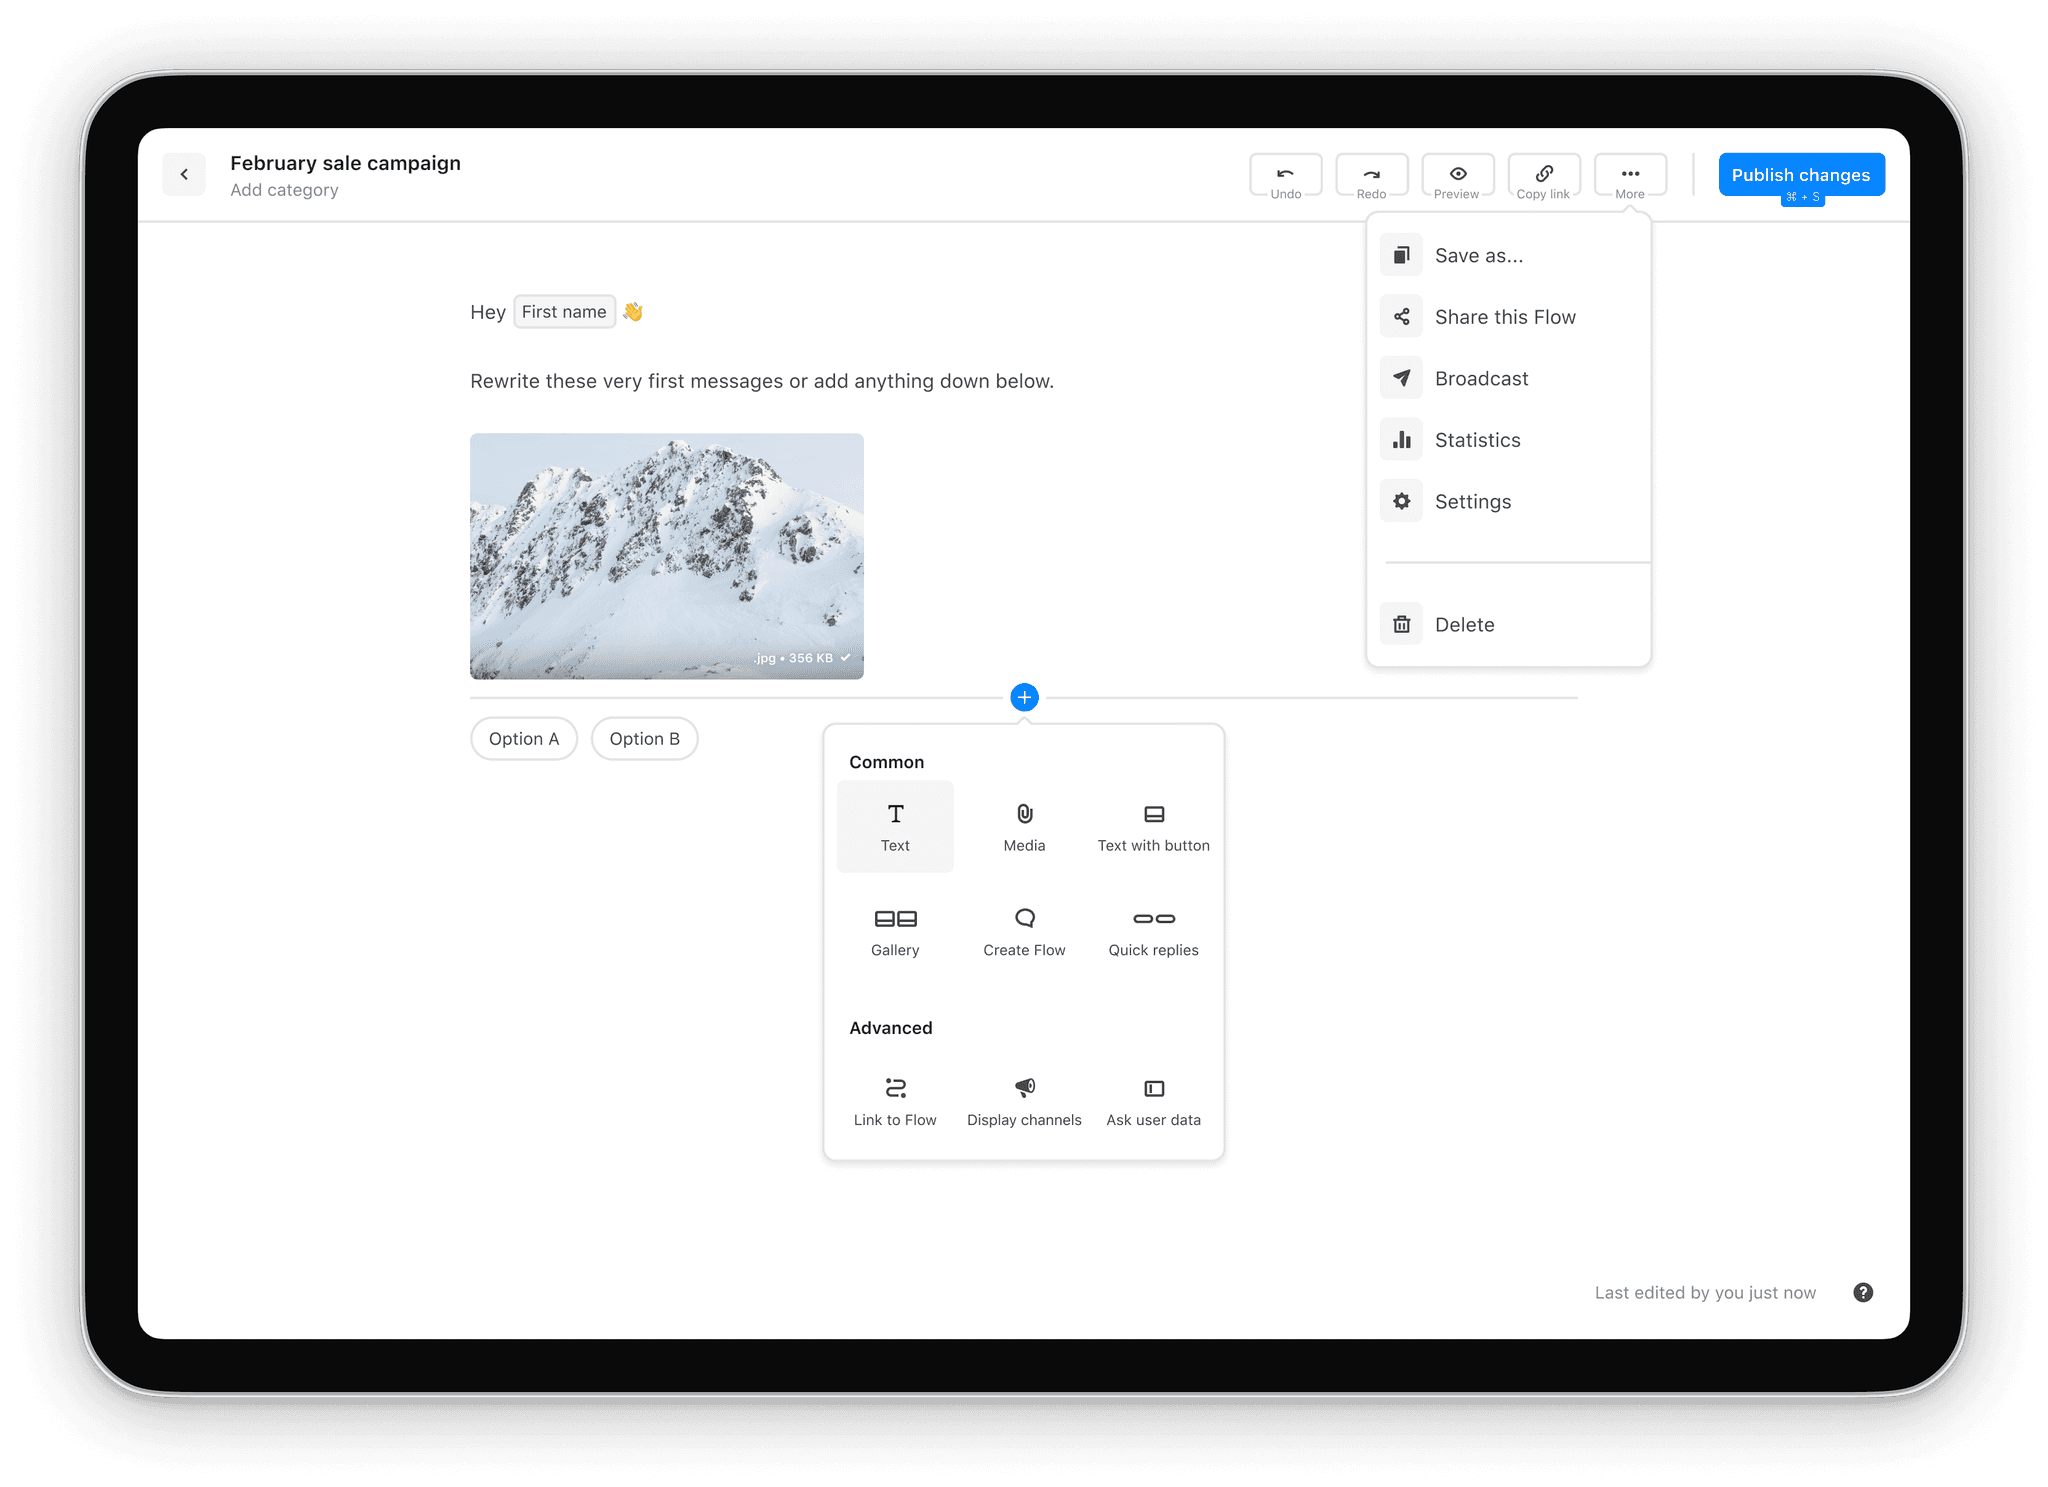
Task: Close the blue plus block picker
Action: (x=1024, y=697)
